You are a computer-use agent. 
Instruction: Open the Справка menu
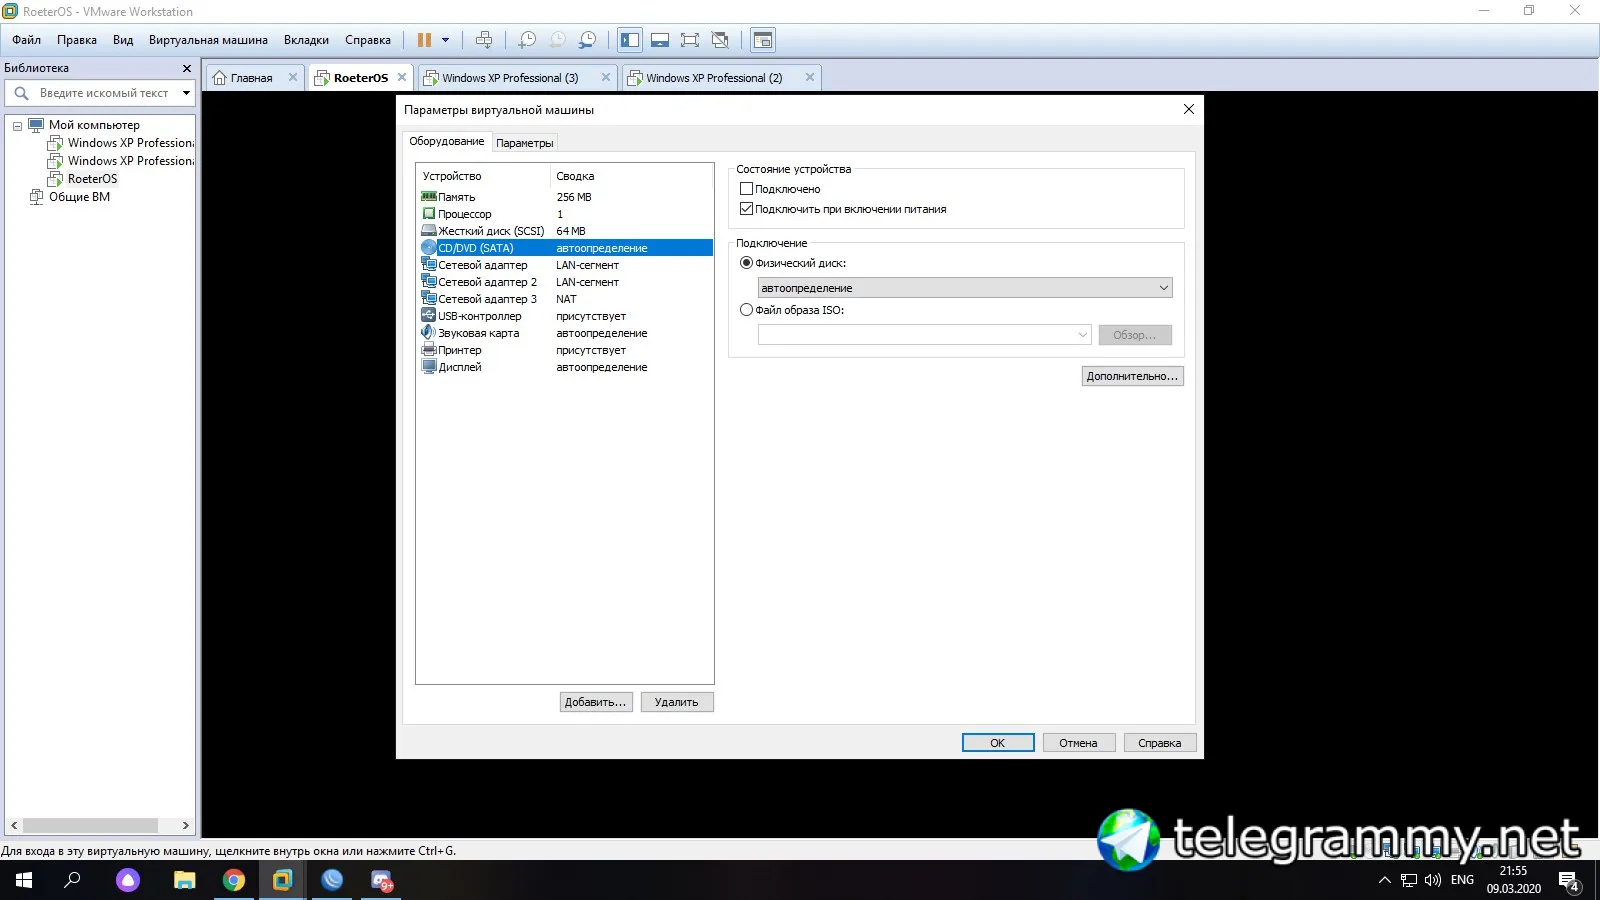tap(368, 40)
